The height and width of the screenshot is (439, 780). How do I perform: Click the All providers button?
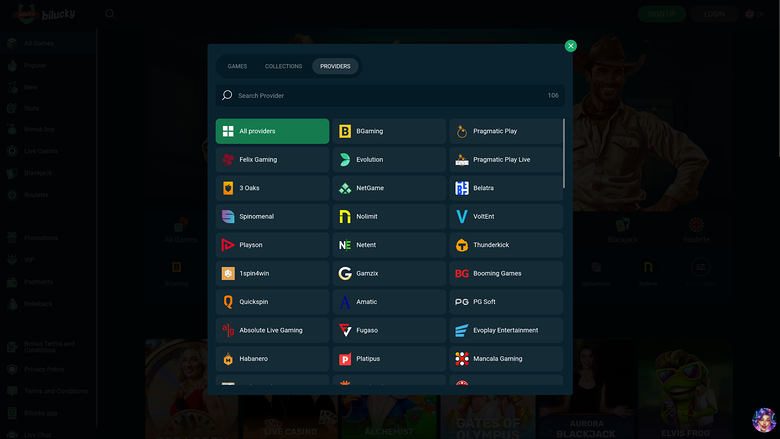click(272, 131)
